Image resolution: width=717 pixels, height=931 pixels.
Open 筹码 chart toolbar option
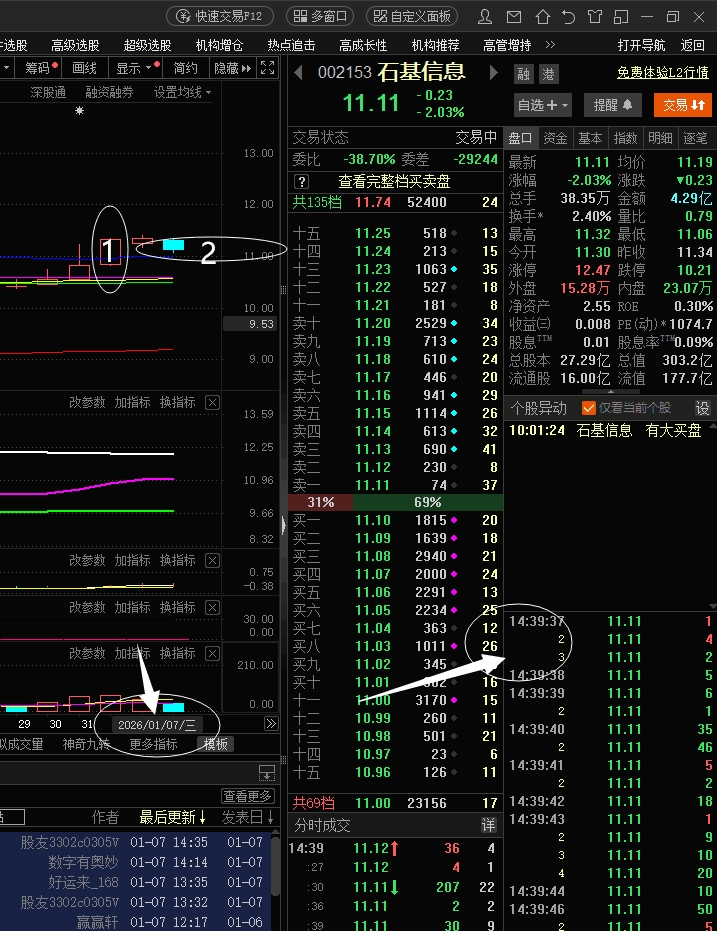(x=40, y=68)
